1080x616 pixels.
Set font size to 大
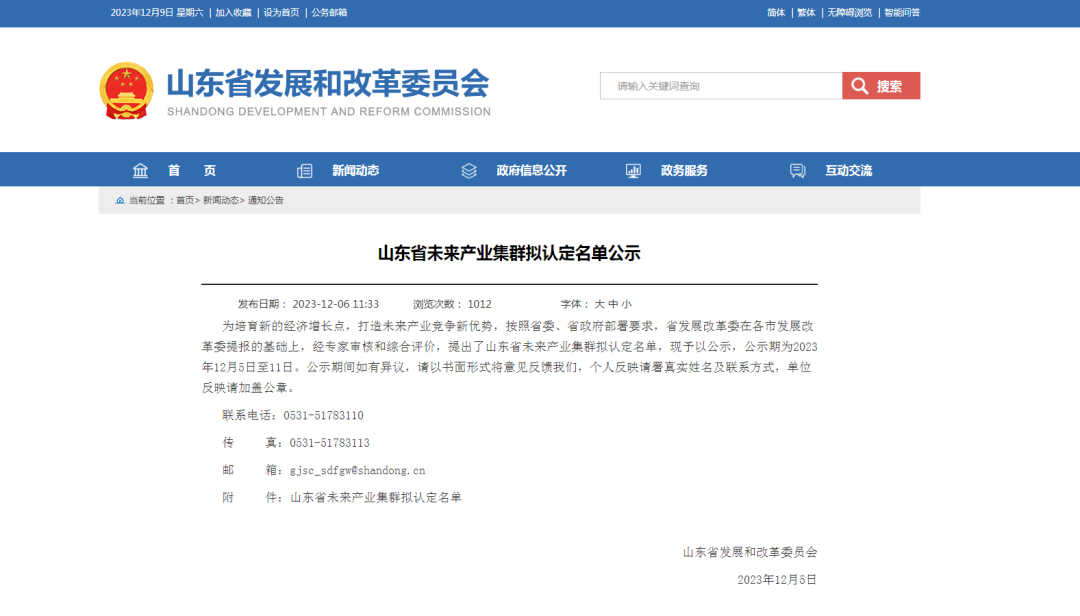[x=599, y=304]
